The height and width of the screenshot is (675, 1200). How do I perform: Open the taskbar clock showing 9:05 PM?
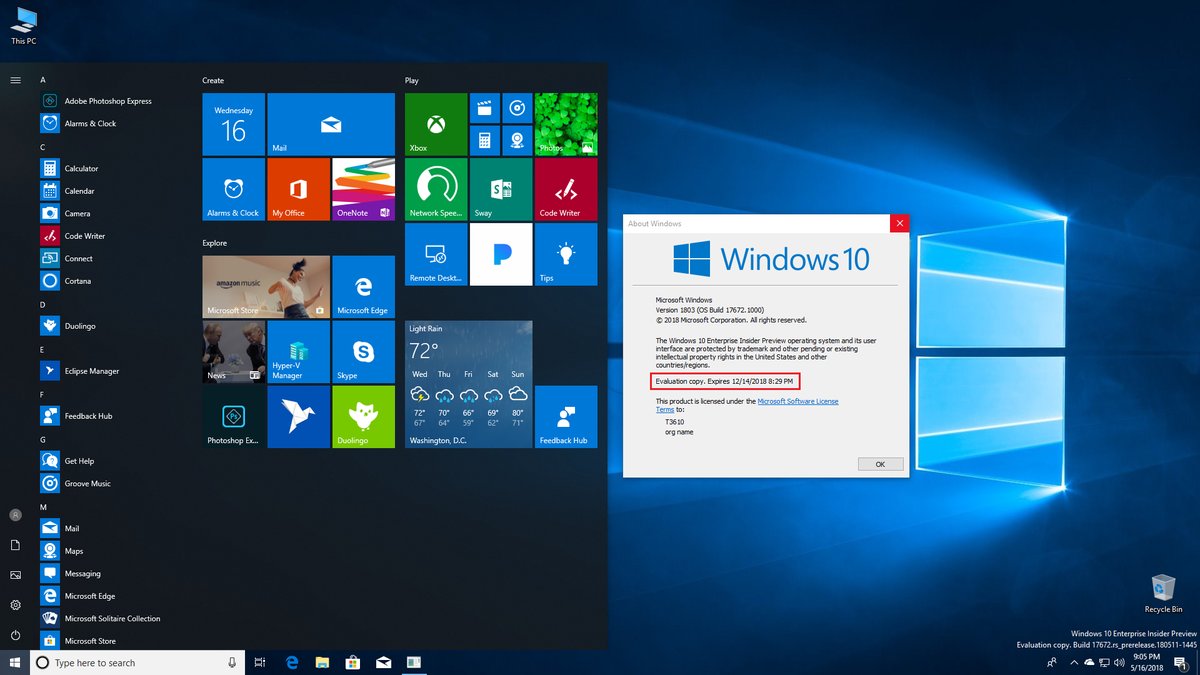pos(1148,662)
